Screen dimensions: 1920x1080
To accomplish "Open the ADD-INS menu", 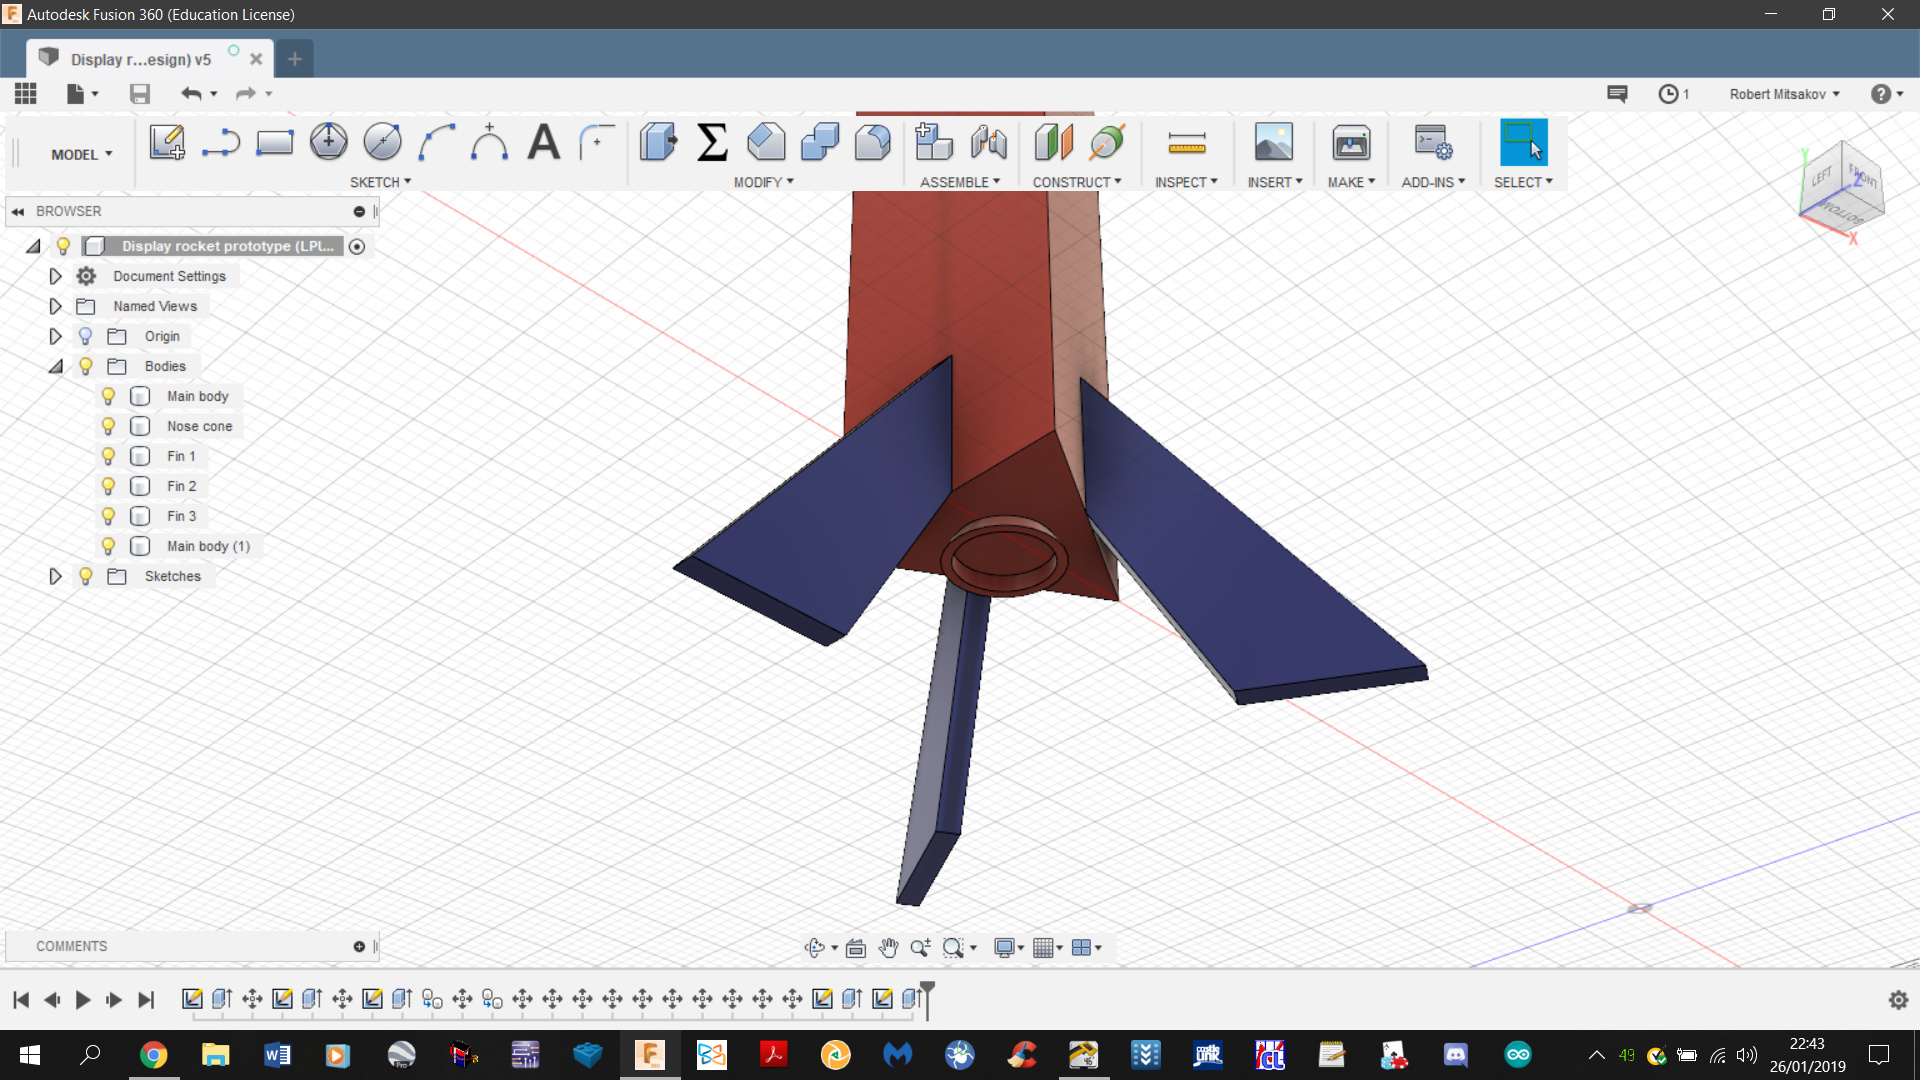I will (x=1433, y=182).
